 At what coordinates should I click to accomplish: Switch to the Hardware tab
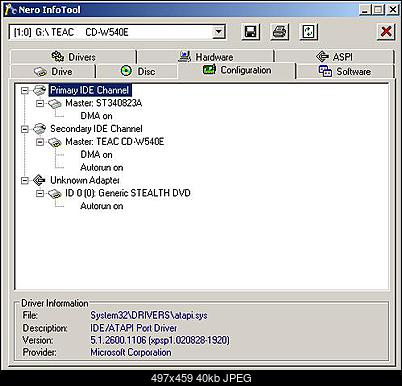tap(206, 57)
